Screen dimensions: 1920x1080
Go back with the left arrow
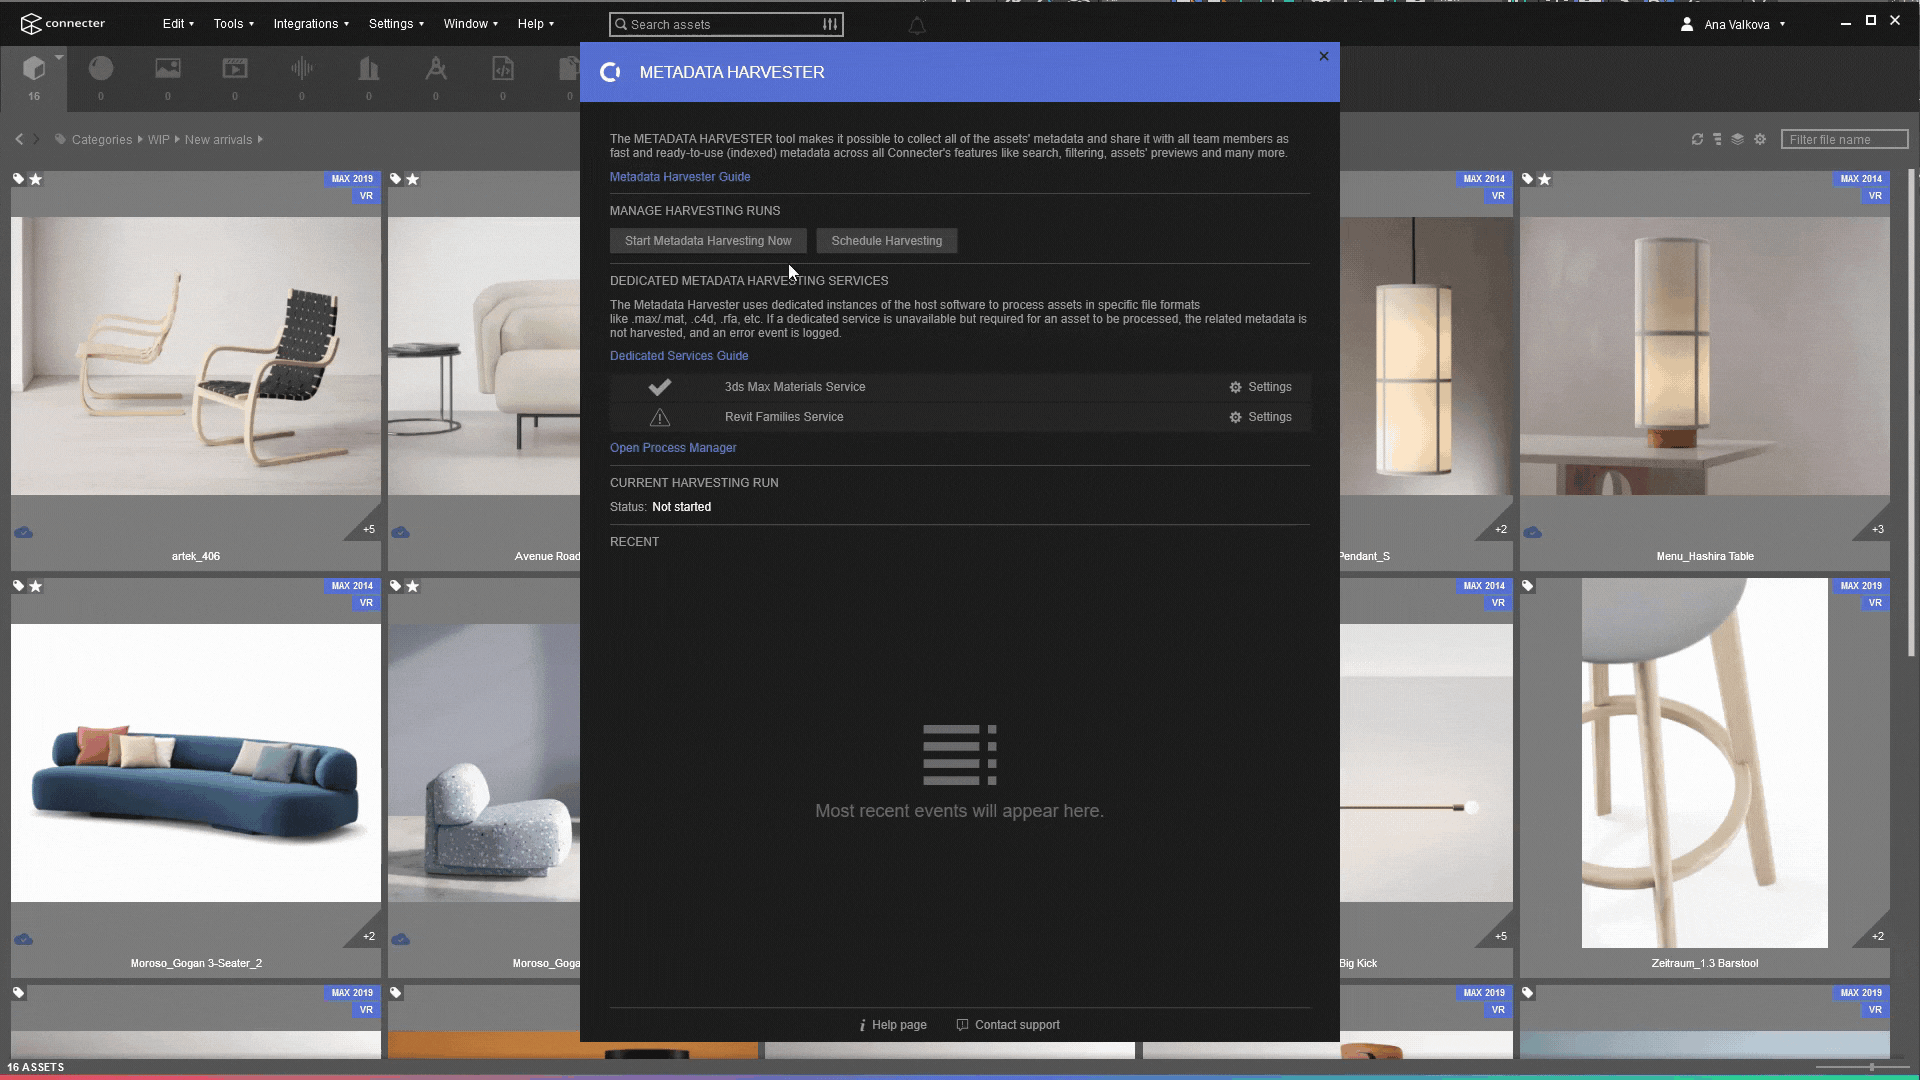pos(19,139)
